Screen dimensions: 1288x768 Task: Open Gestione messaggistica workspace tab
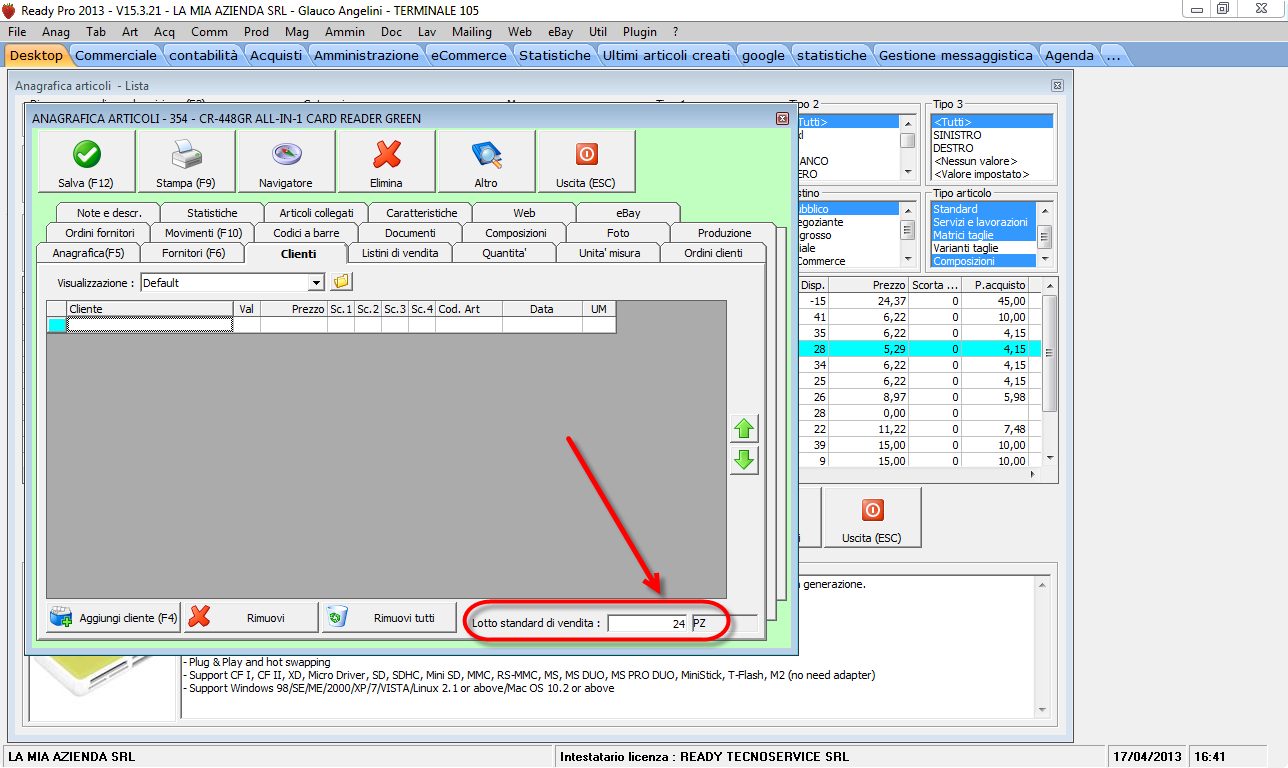click(956, 55)
